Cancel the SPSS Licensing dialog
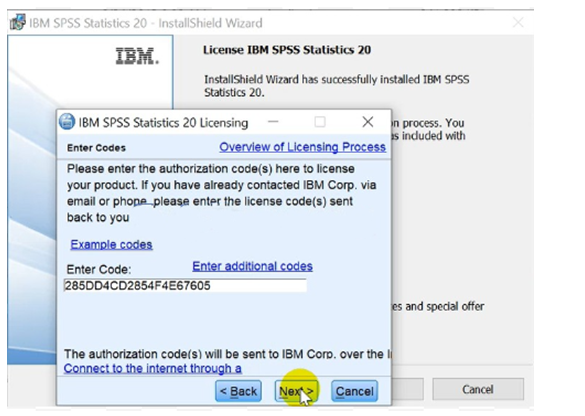Viewport: 585px width, 416px height. [354, 391]
